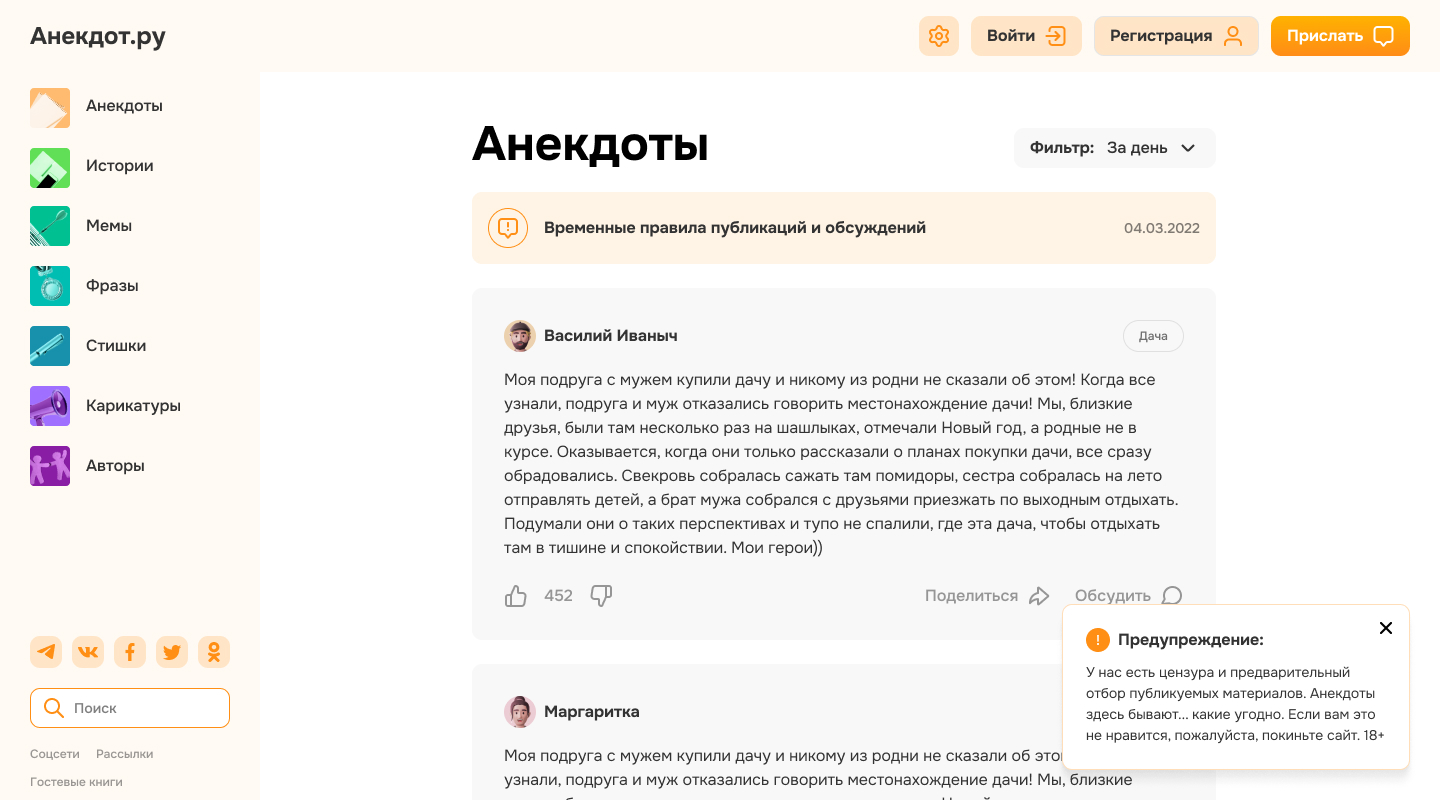Open the Истории section via its sidebar icon
This screenshot has width=1440, height=800.
[x=50, y=166]
